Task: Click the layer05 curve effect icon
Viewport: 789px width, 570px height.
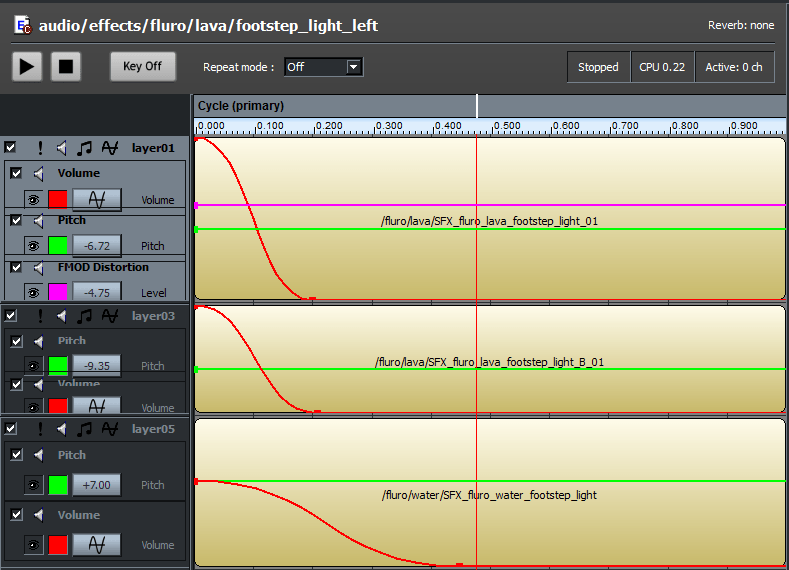Action: pyautogui.click(x=110, y=429)
